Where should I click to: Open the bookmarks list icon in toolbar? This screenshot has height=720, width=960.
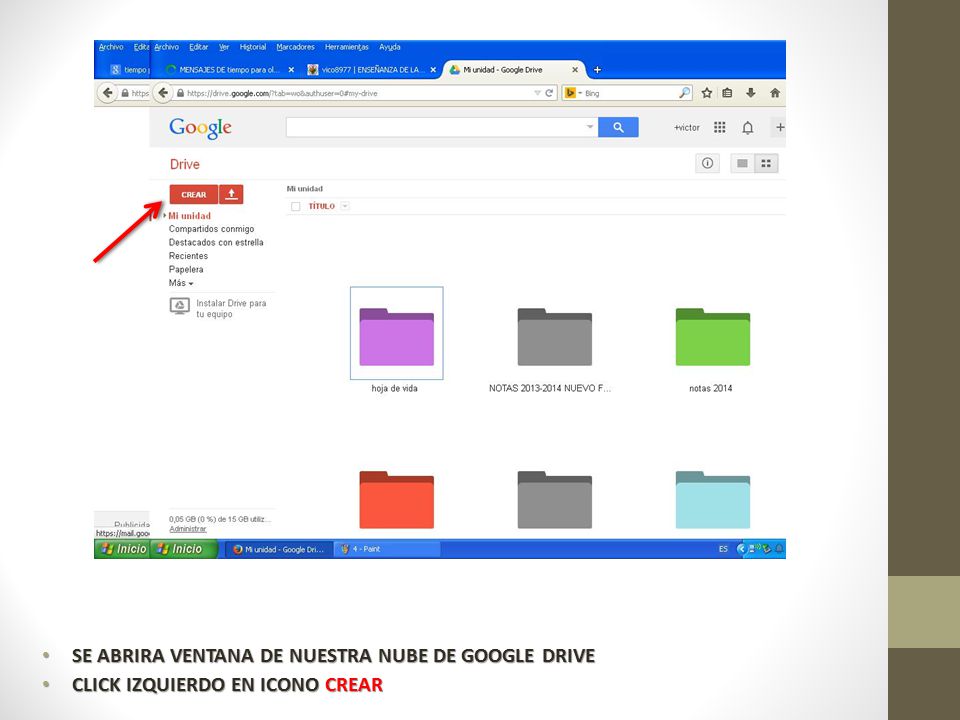point(727,93)
